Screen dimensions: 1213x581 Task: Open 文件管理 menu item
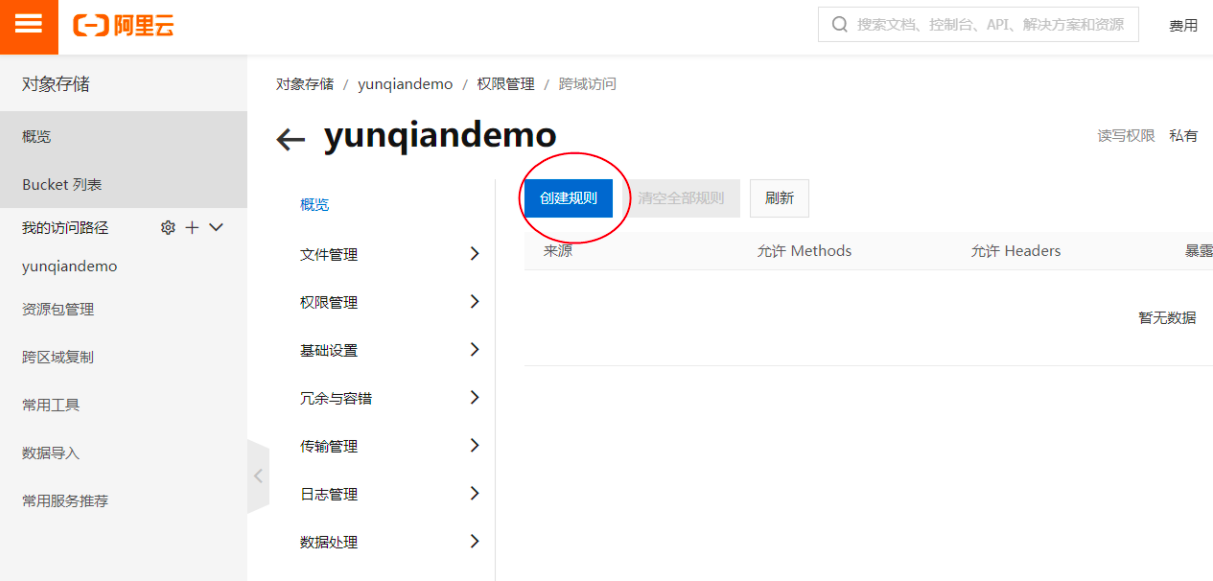tap(329, 255)
